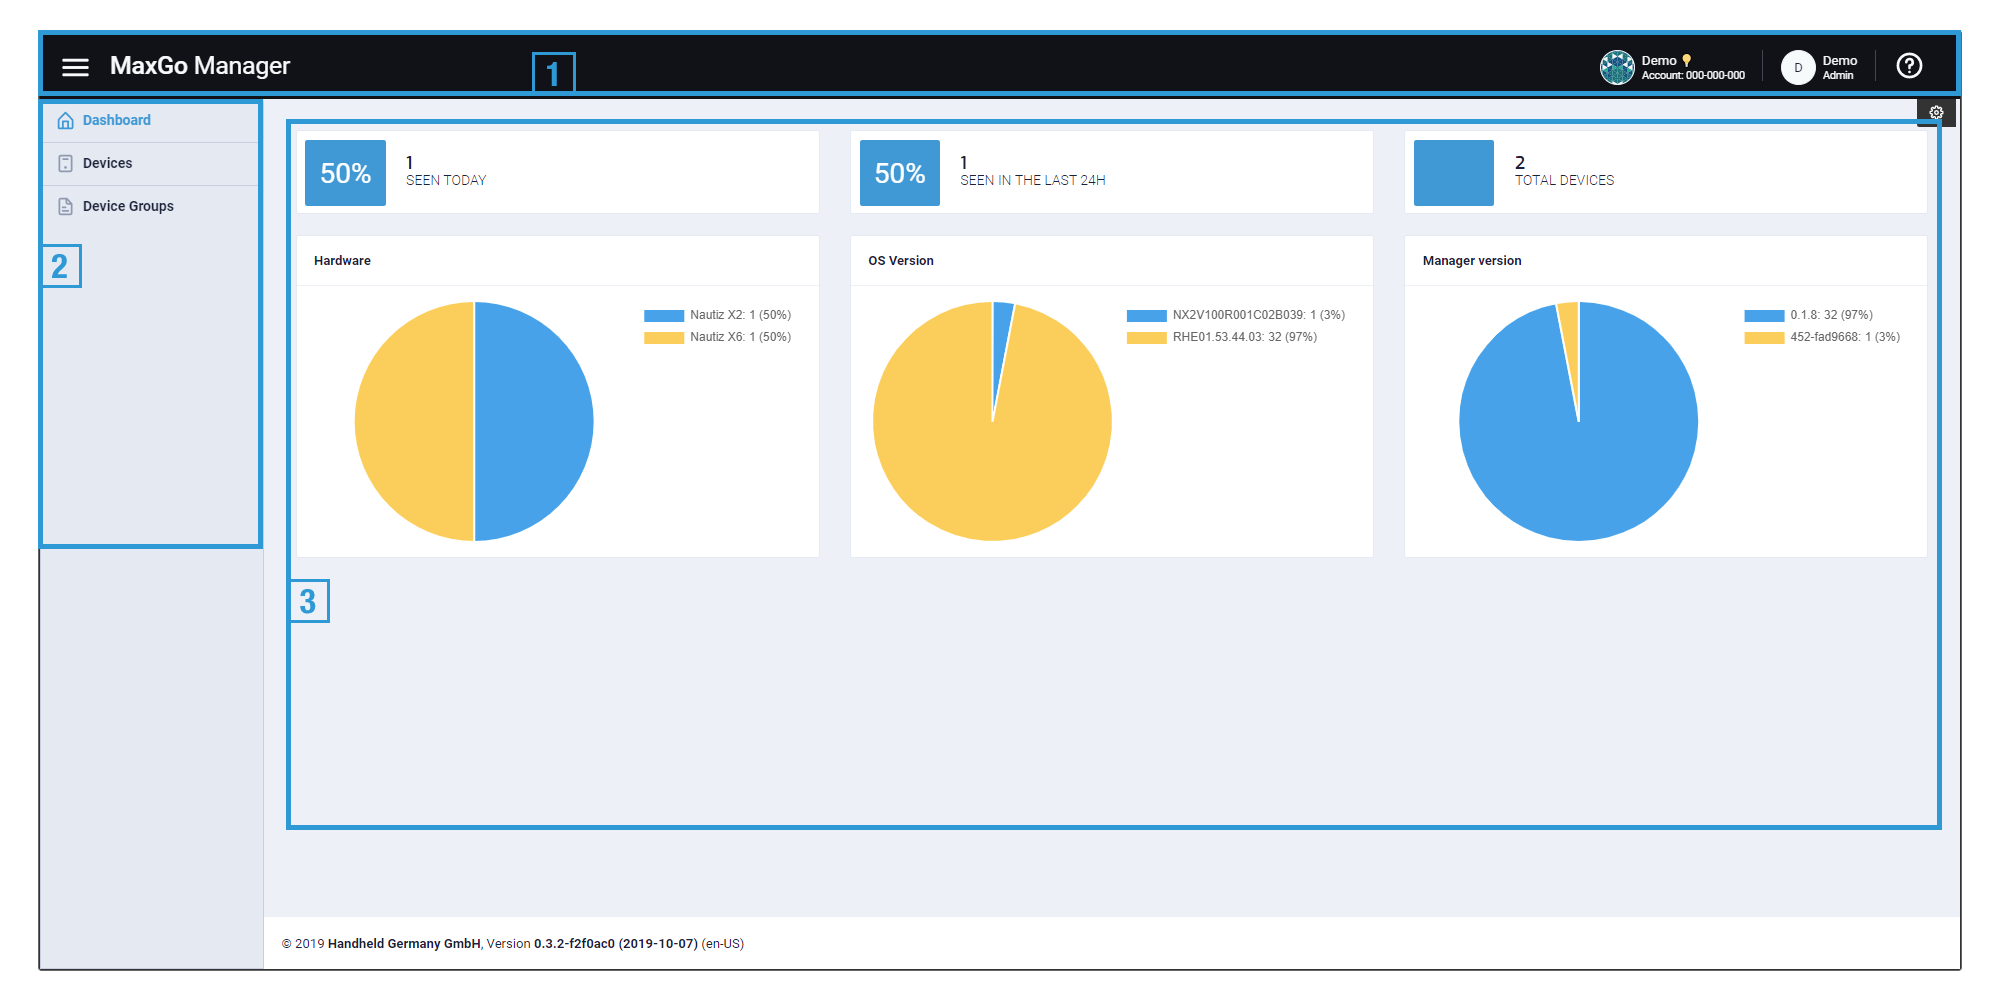Click the Device Groups document icon
The width and height of the screenshot is (2000, 1000).
[66, 206]
